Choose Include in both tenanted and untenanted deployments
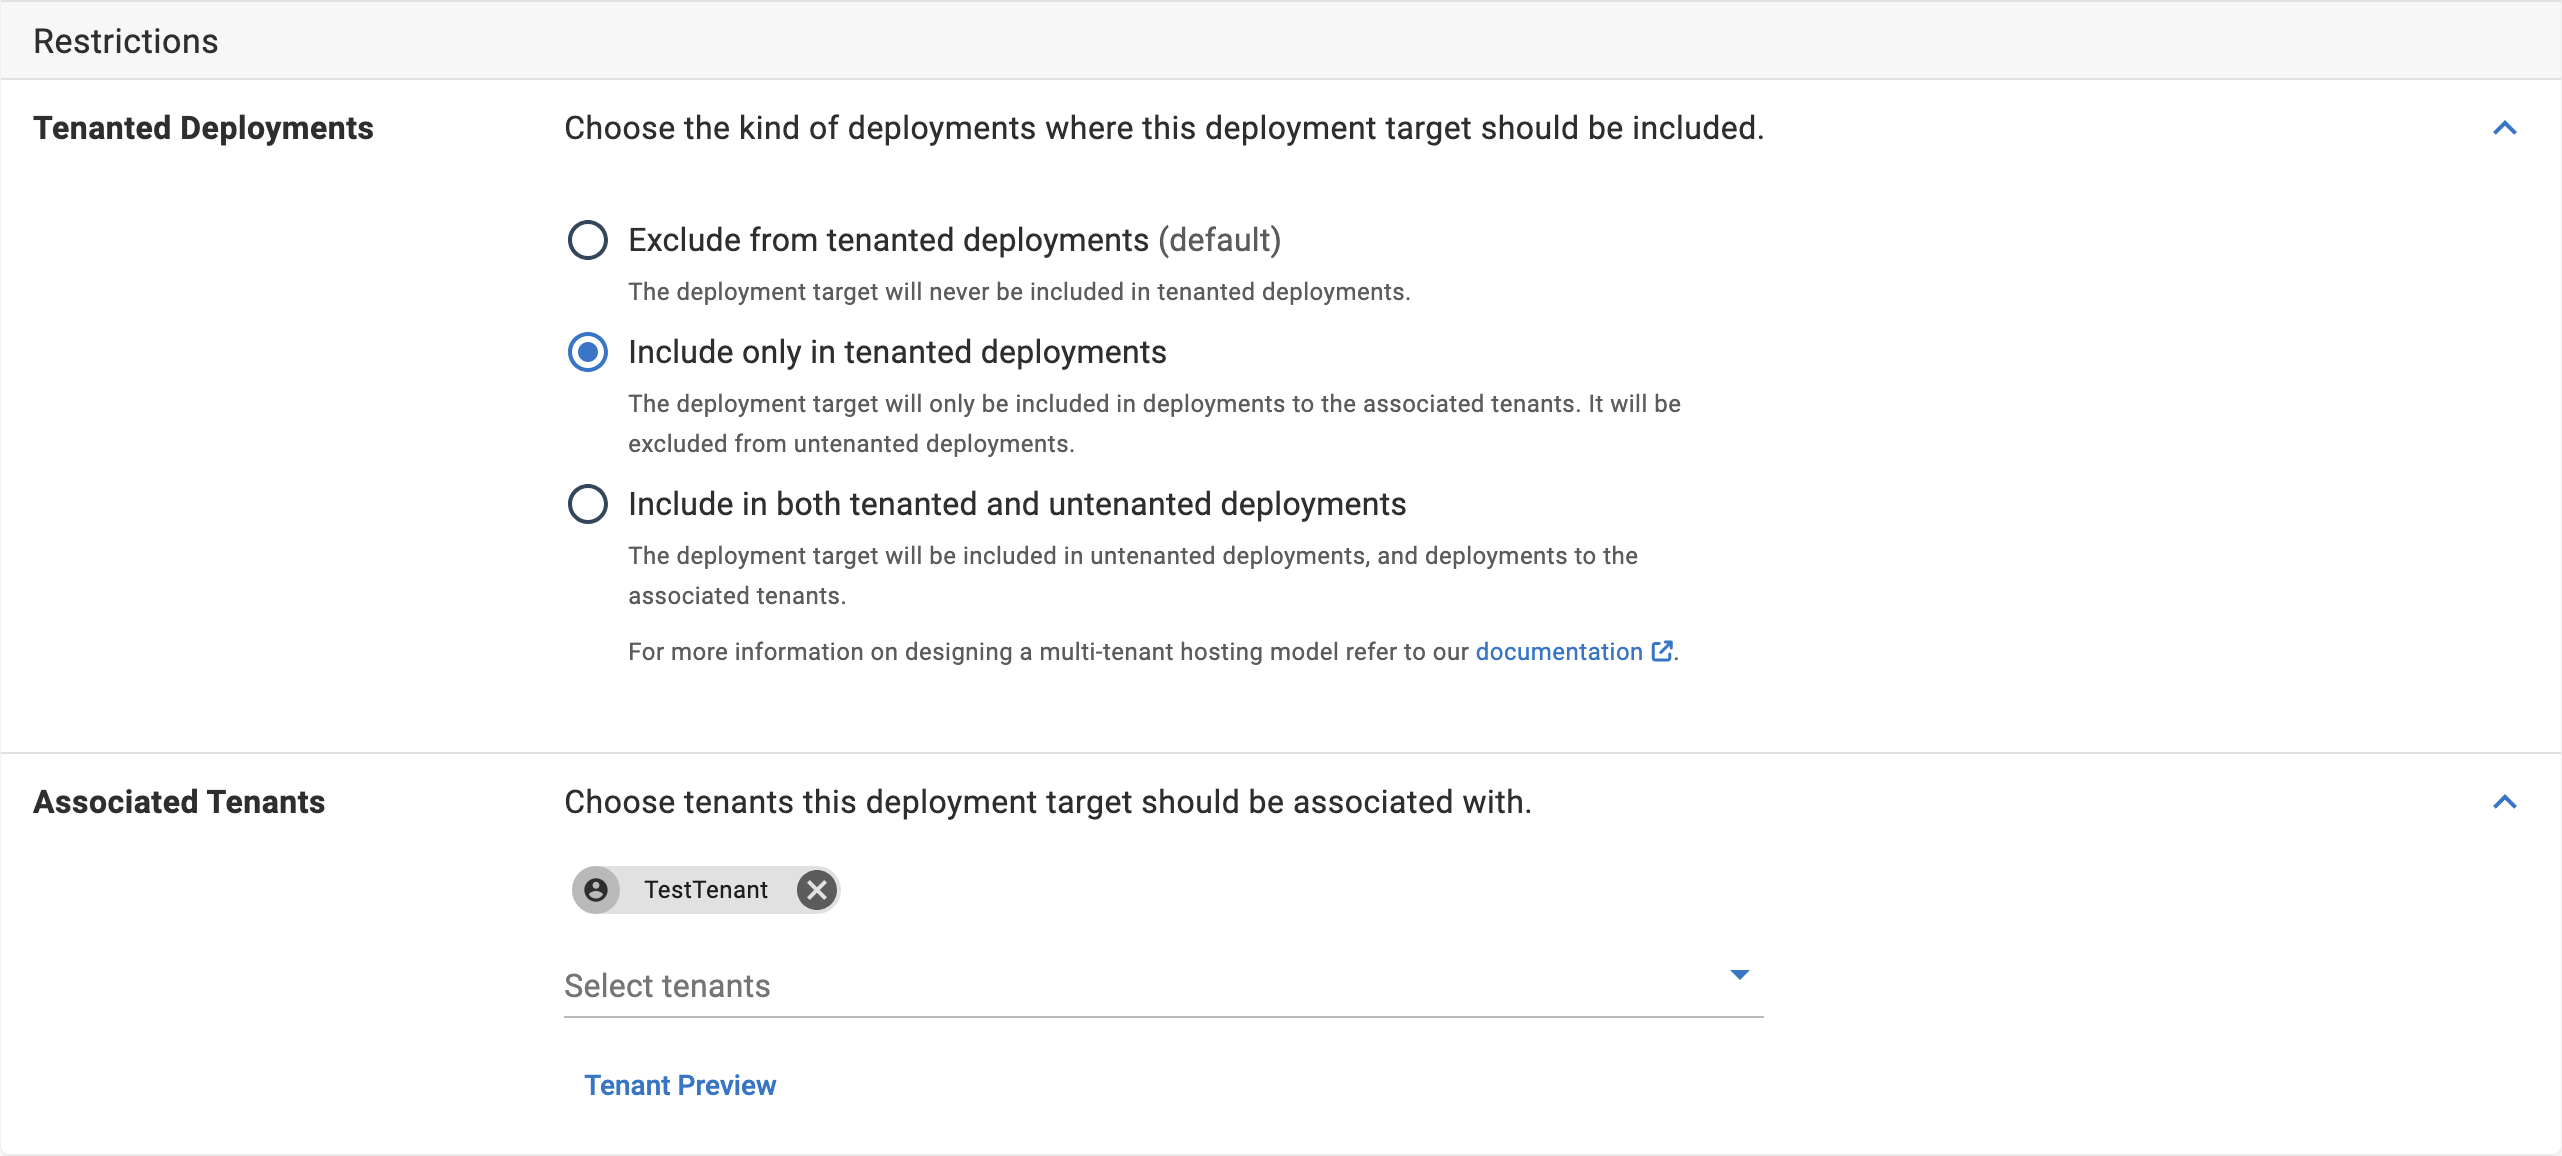Viewport: 2562px width, 1156px height. click(588, 504)
